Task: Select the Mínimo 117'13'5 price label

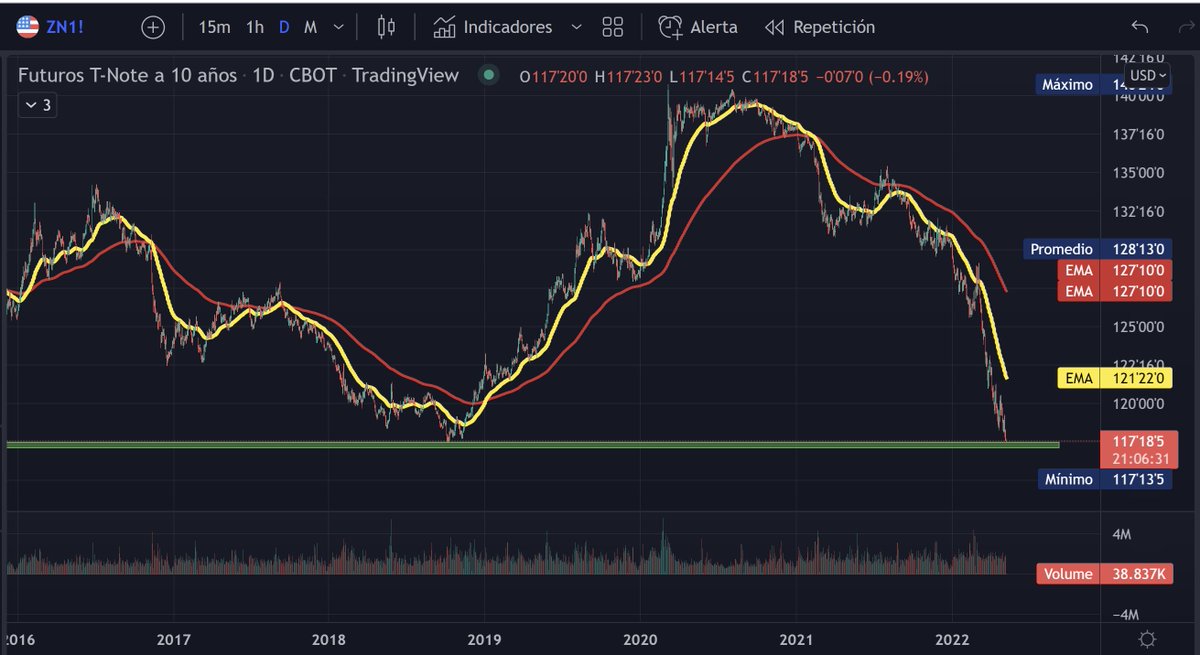Action: pyautogui.click(x=1104, y=479)
